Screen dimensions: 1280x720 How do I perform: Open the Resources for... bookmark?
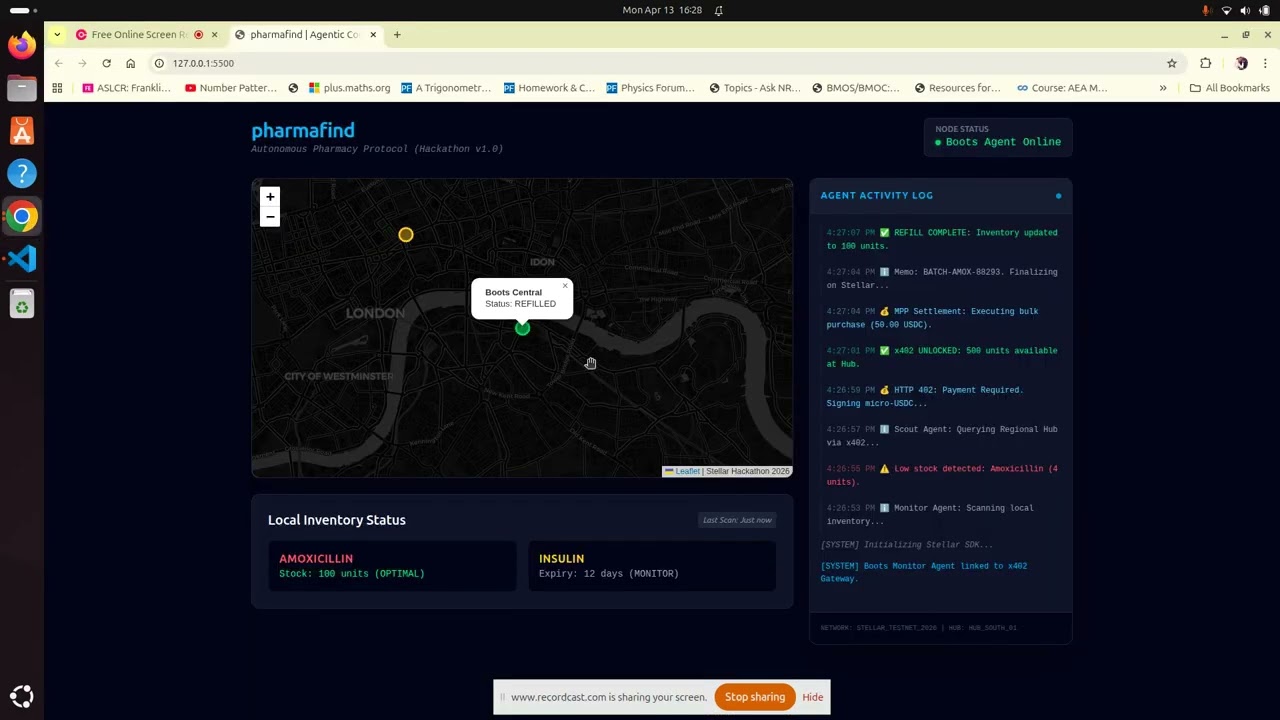(x=957, y=88)
